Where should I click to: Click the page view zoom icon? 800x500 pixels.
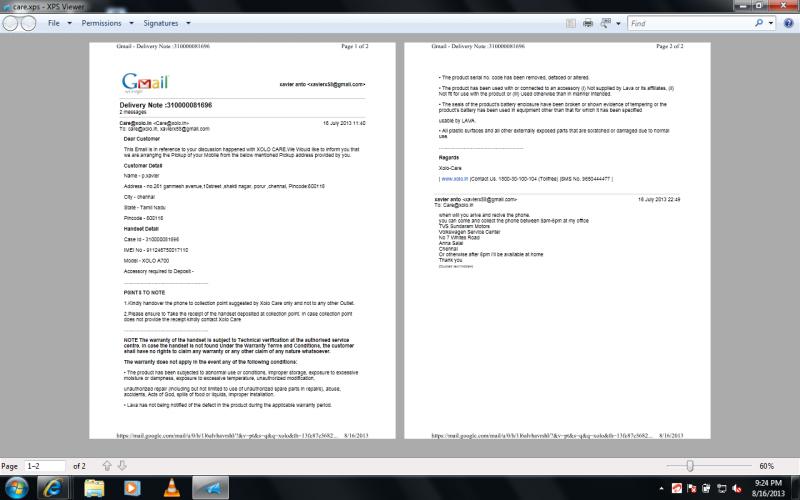(606, 23)
